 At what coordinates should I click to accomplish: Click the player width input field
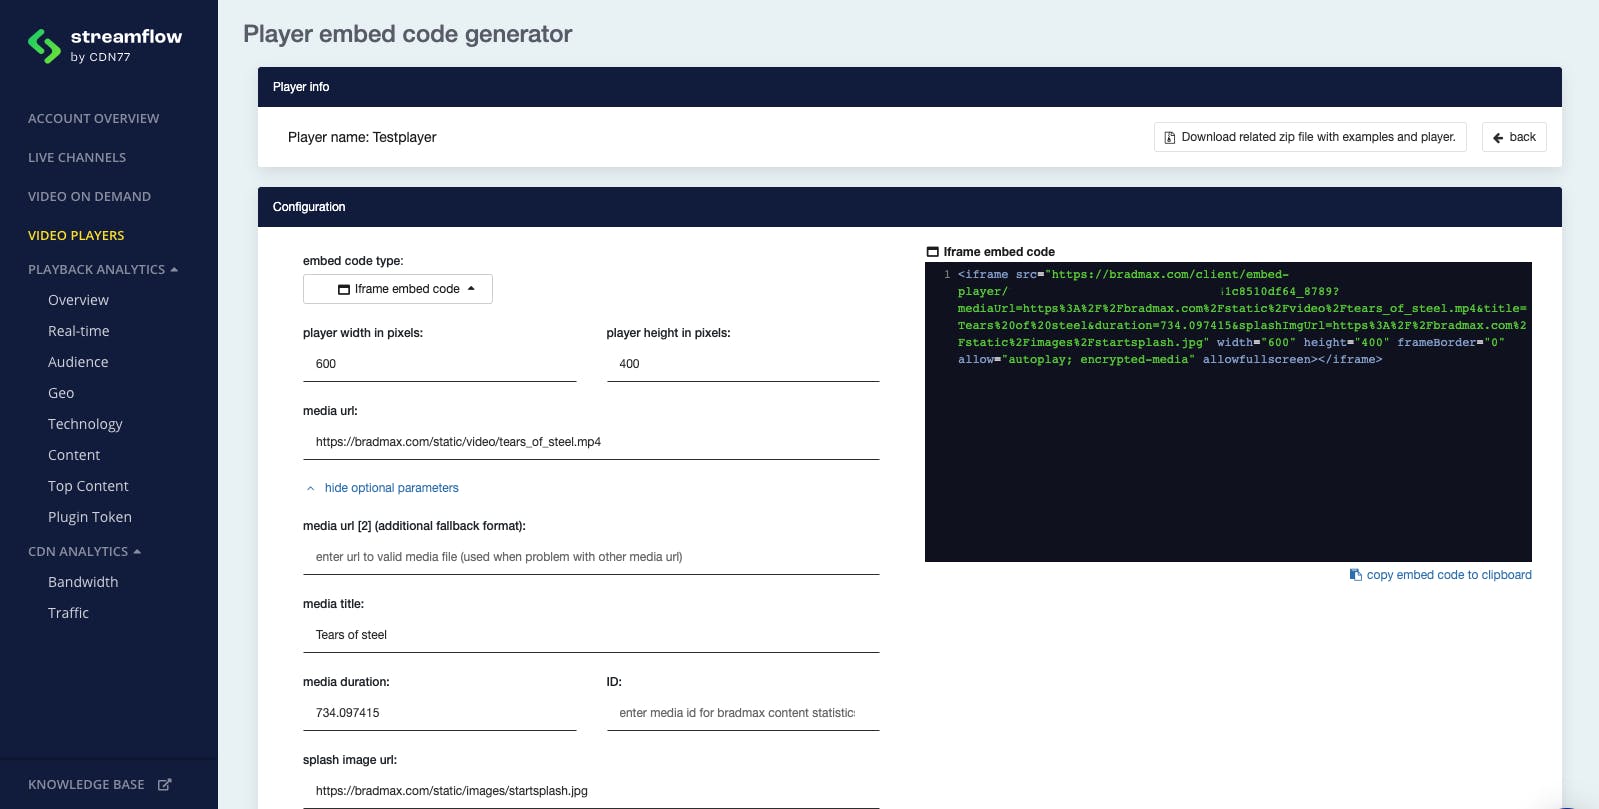pyautogui.click(x=439, y=364)
